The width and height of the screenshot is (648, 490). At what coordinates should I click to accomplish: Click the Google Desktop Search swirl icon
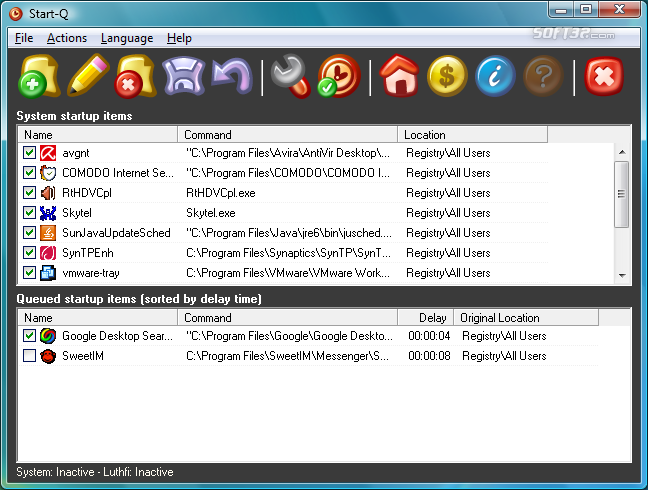48,336
